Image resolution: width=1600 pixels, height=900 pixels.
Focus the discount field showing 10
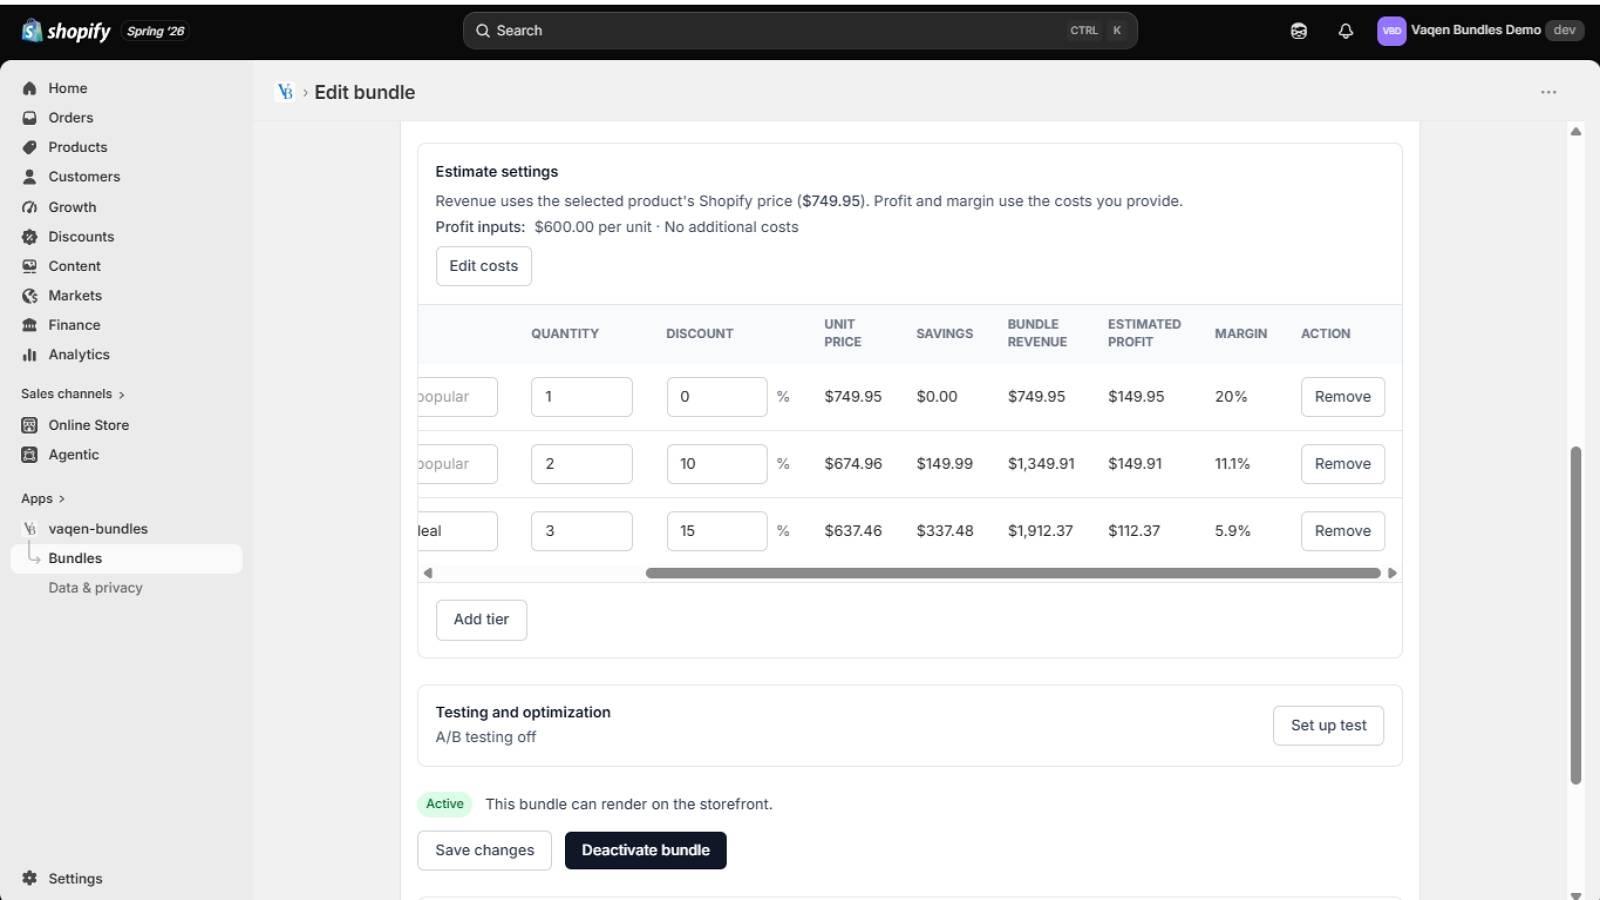pyautogui.click(x=717, y=464)
